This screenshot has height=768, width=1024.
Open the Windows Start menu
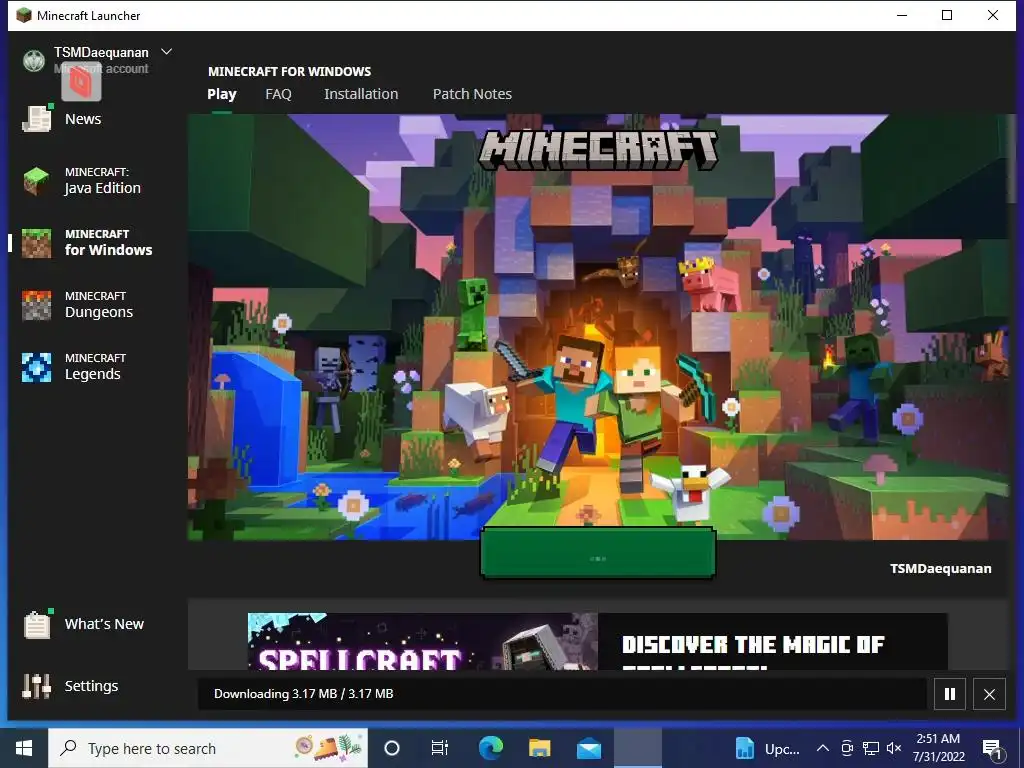click(24, 748)
